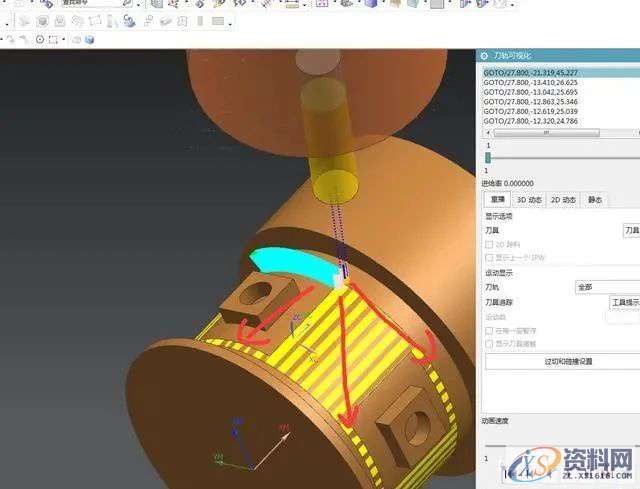This screenshot has width=640, height=489.
Task: Click the tool path position slider handle
Action: 488,157
